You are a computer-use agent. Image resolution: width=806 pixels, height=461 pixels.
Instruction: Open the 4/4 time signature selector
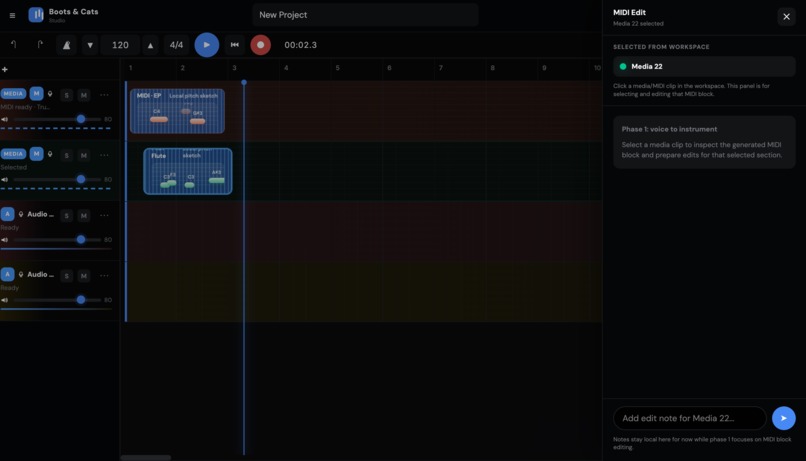click(176, 45)
